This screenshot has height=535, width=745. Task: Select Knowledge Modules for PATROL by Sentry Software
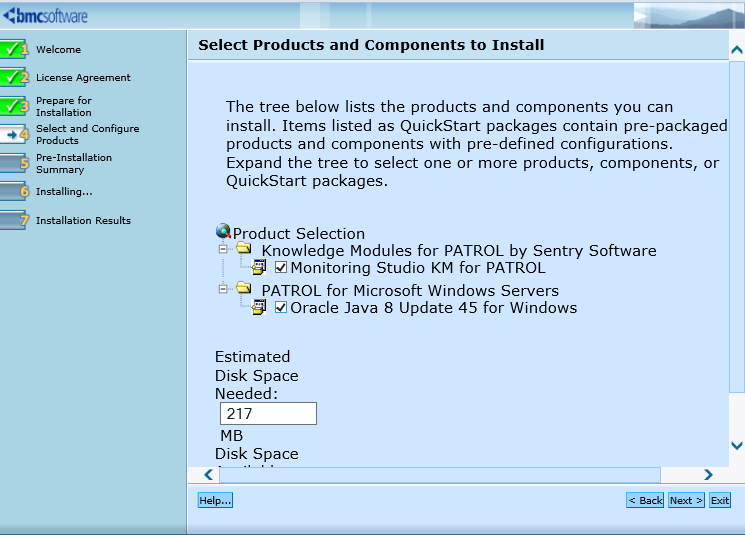(x=459, y=250)
